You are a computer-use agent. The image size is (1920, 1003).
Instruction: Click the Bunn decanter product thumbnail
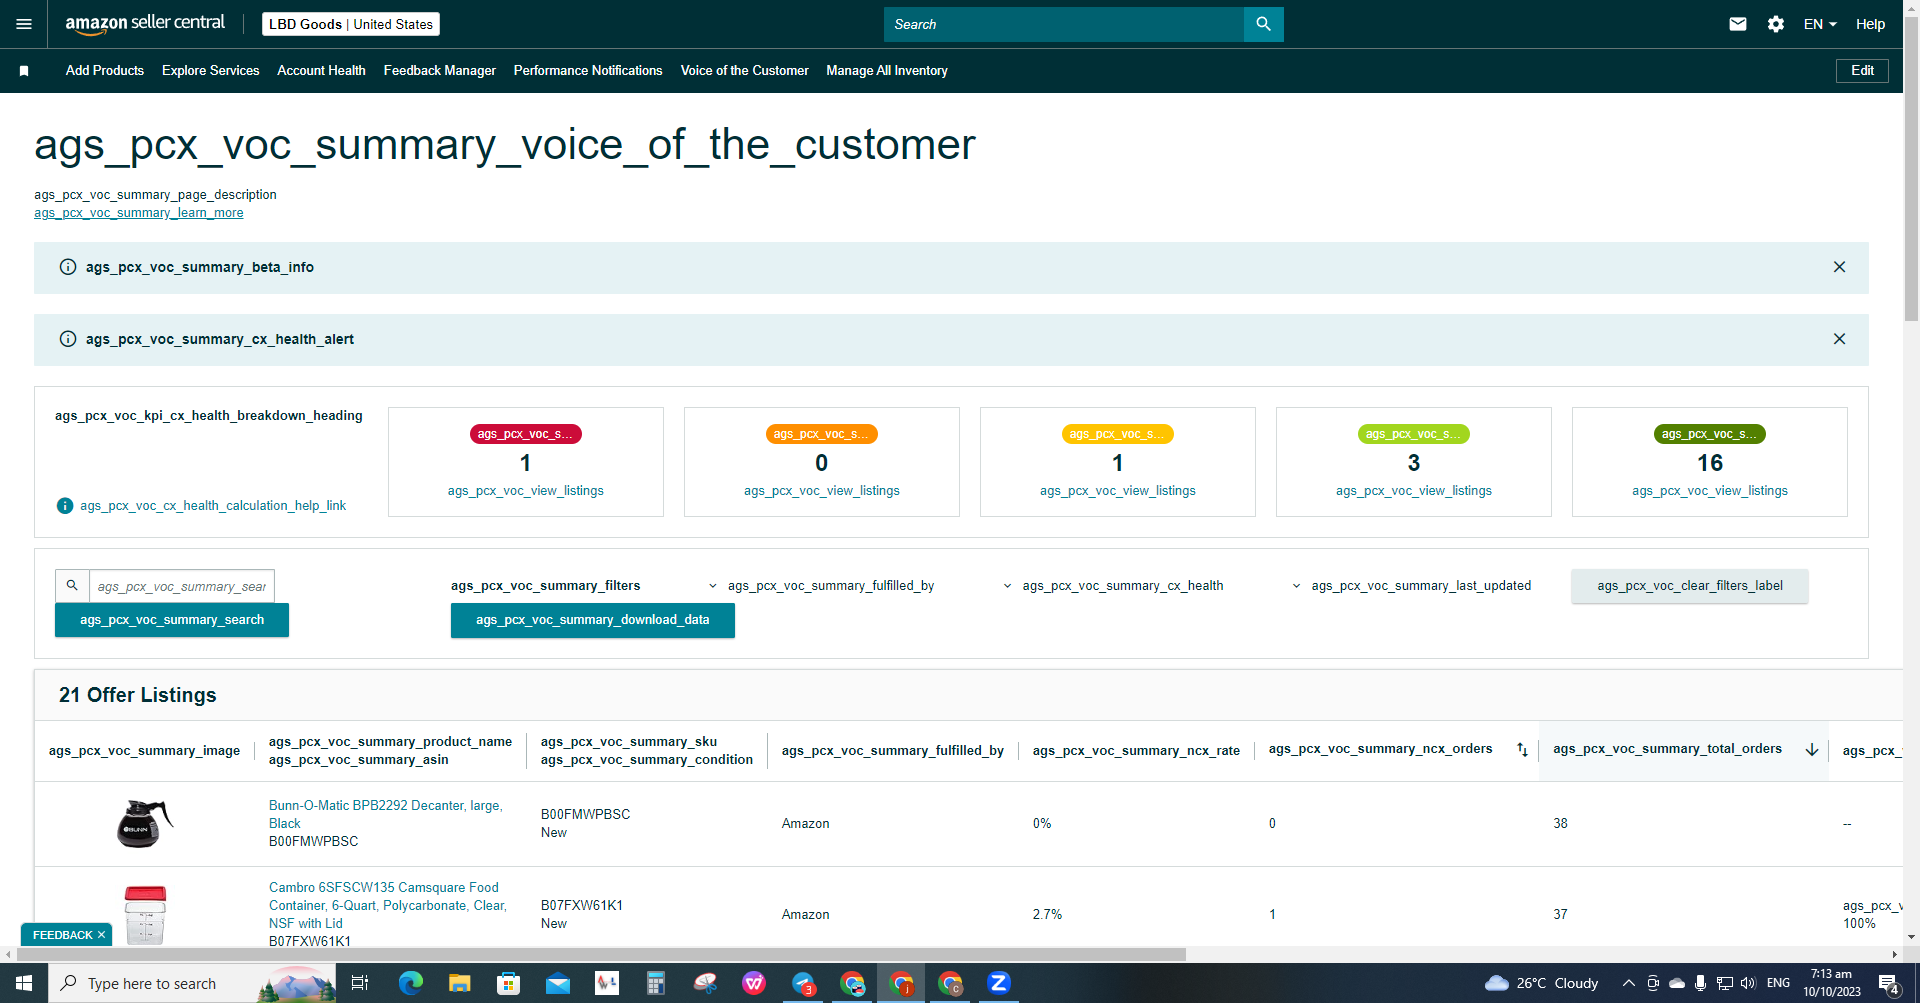[x=145, y=824]
